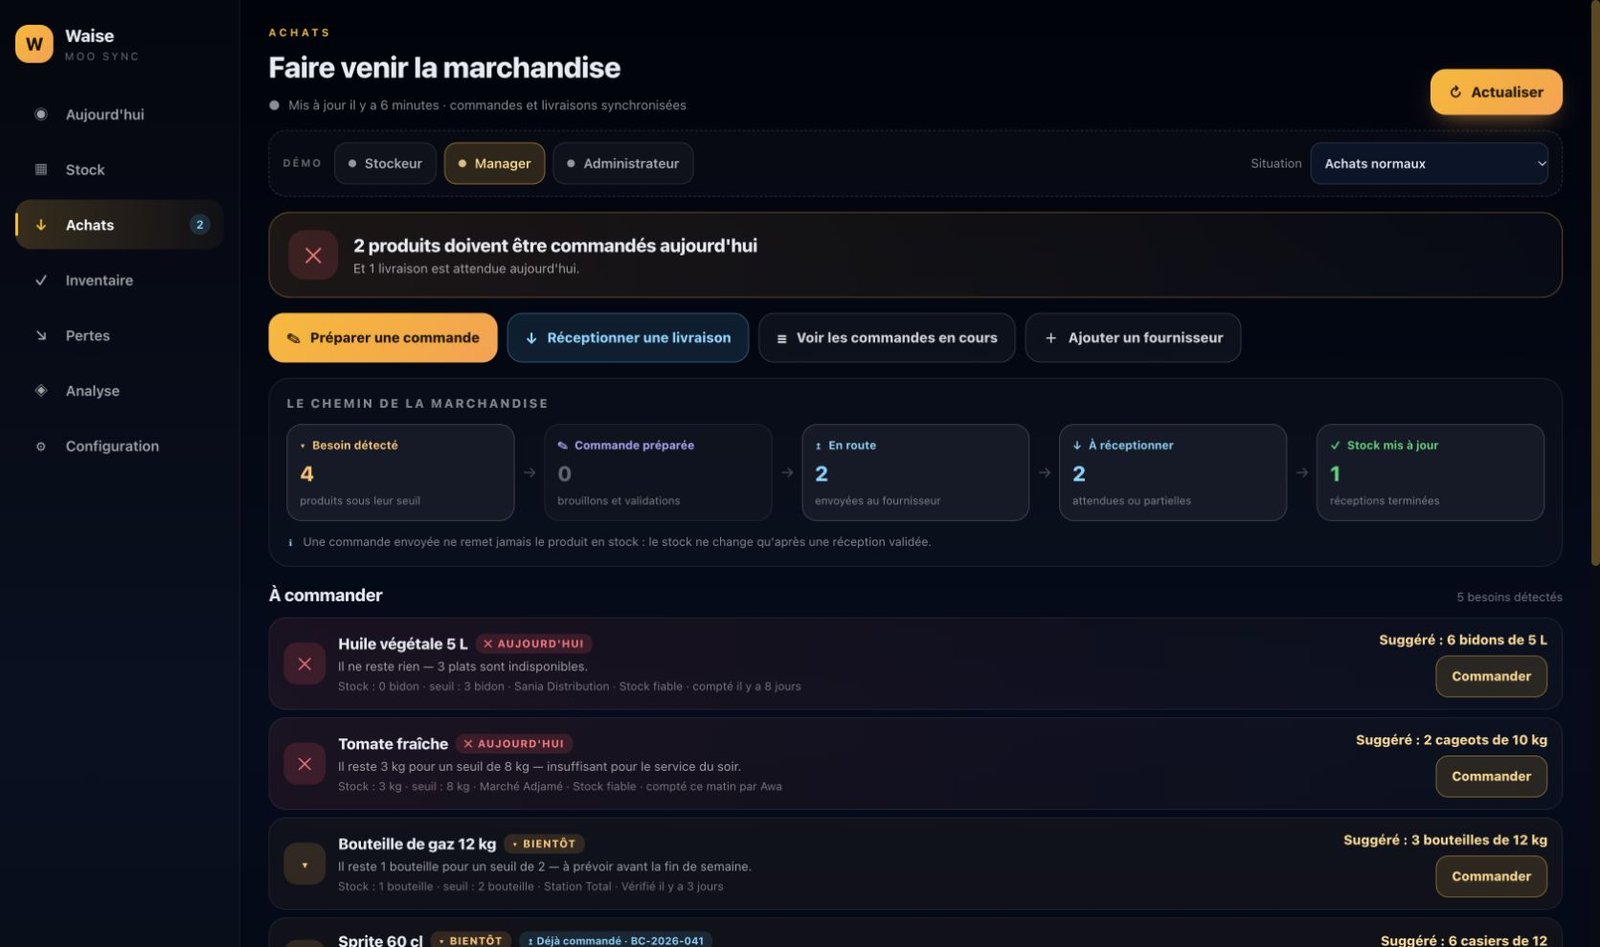Click the Waise W logo icon
Image resolution: width=1600 pixels, height=947 pixels.
tap(34, 44)
